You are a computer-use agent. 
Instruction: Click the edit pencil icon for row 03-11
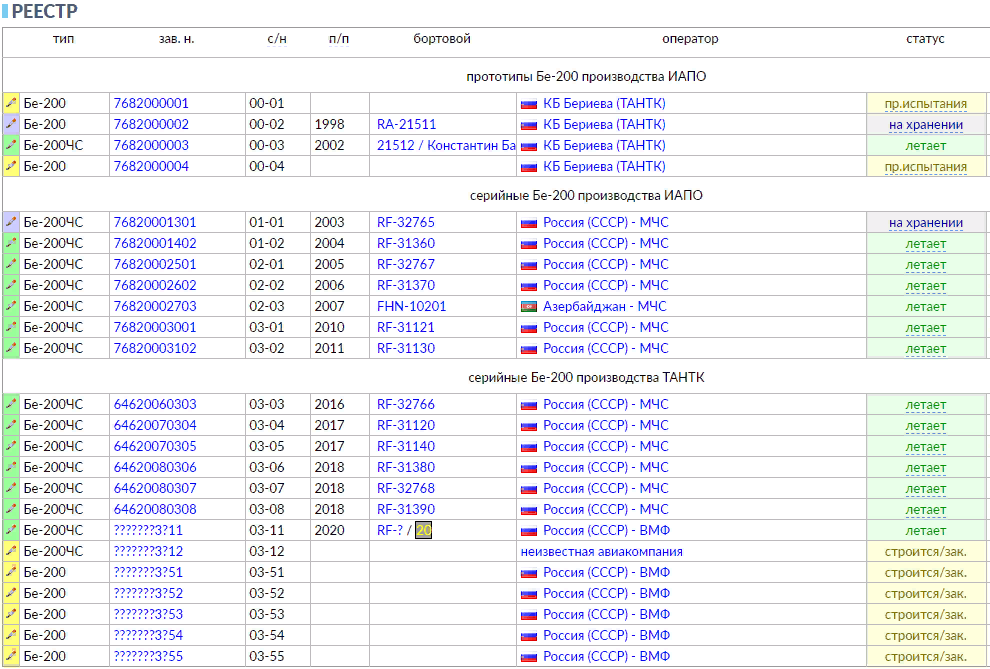tap(11, 530)
